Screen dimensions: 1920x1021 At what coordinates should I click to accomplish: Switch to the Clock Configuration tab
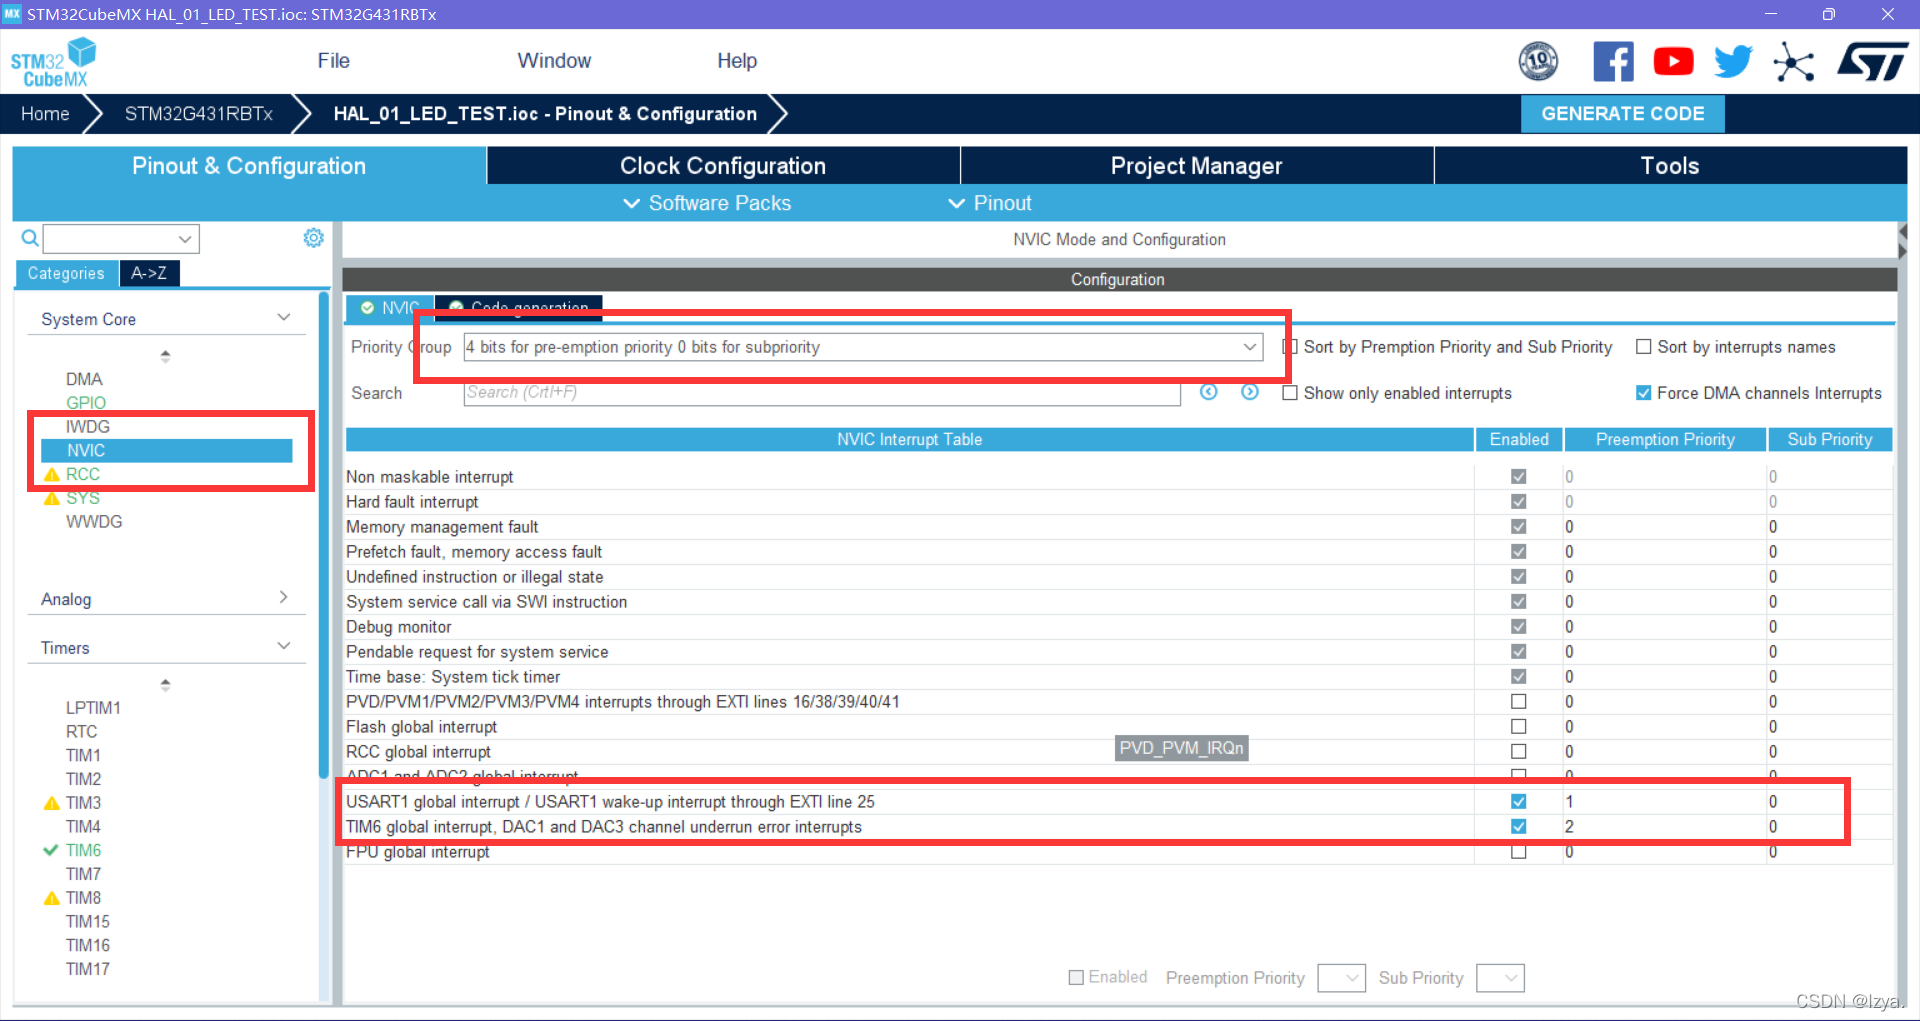[x=723, y=166]
